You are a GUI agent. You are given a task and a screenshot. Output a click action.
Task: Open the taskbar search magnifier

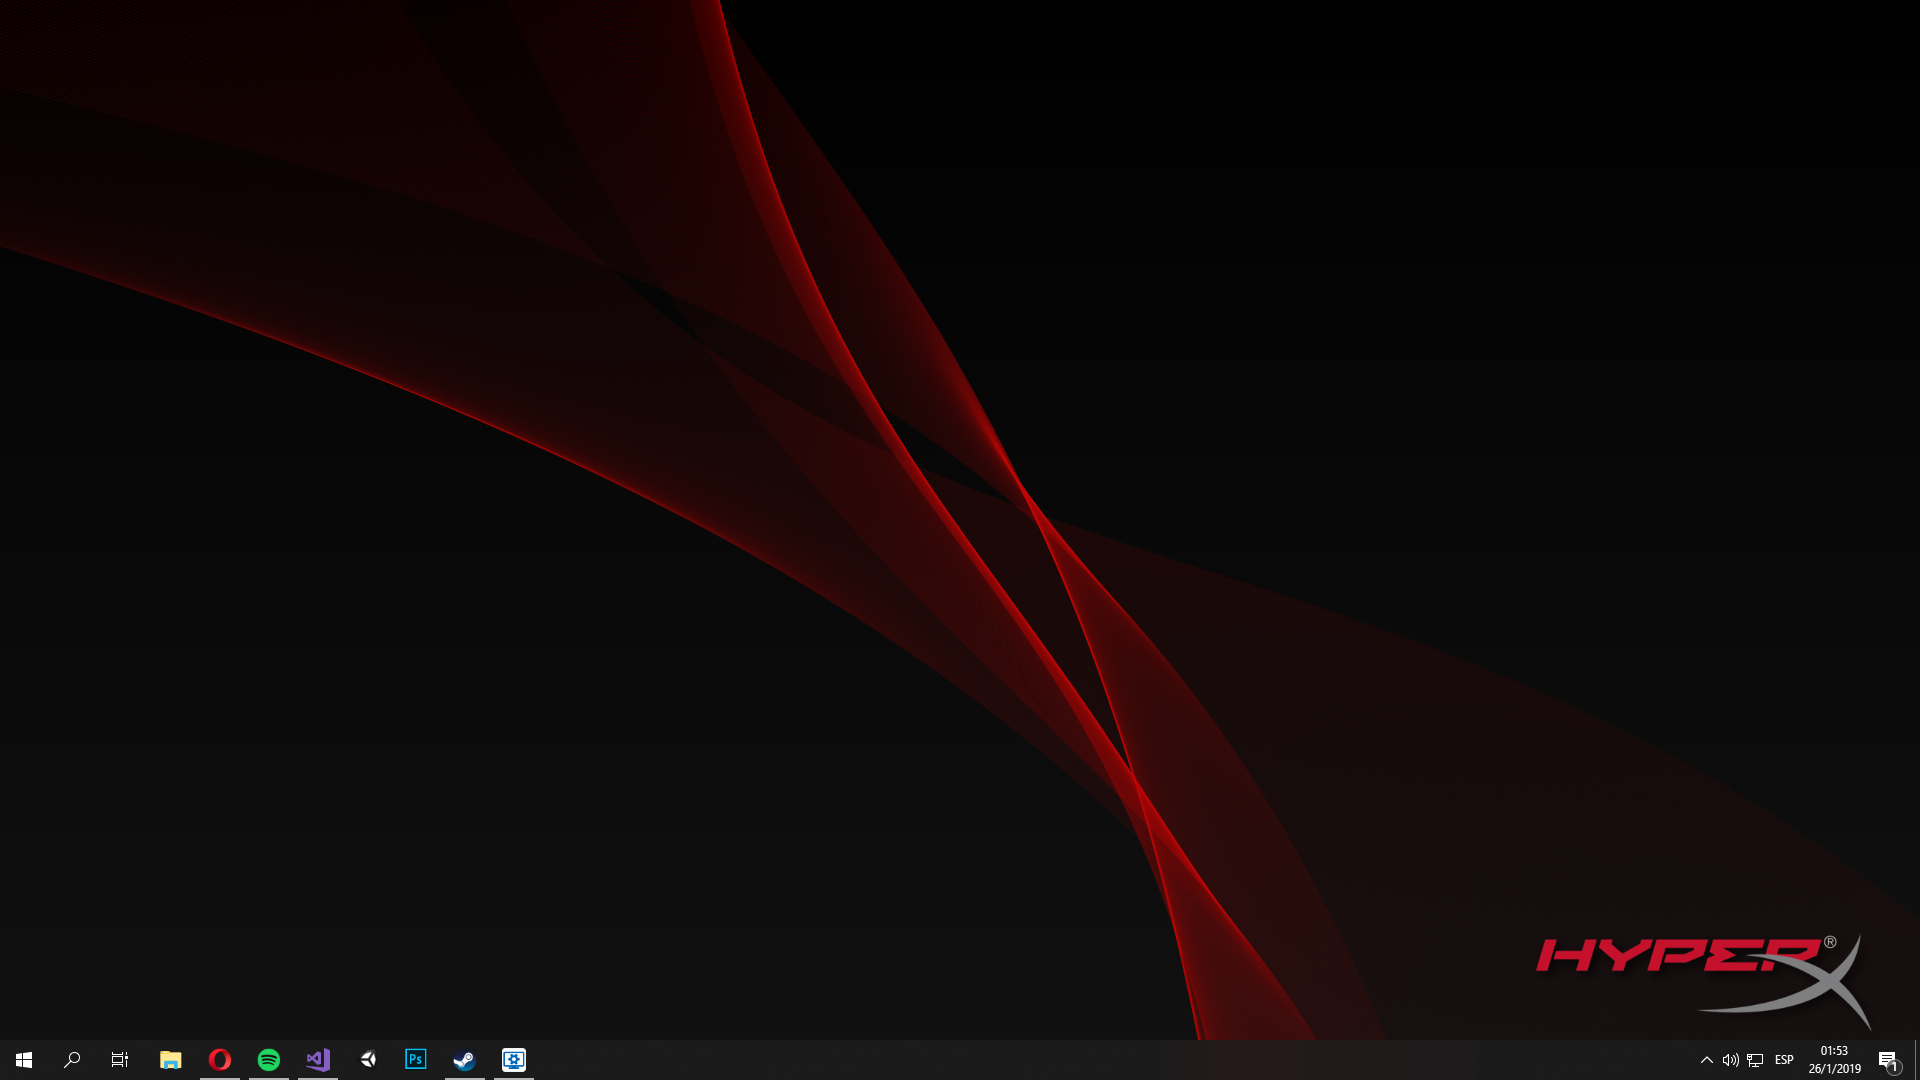(72, 1060)
